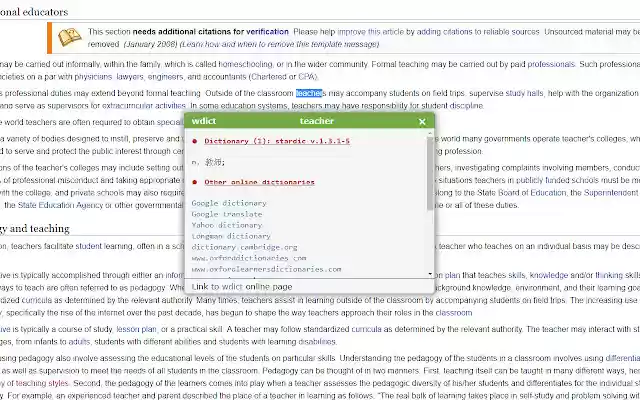This screenshot has width=640, height=400.
Task: Click the red bullet beside Other online dictionaries
Action: [x=195, y=182]
